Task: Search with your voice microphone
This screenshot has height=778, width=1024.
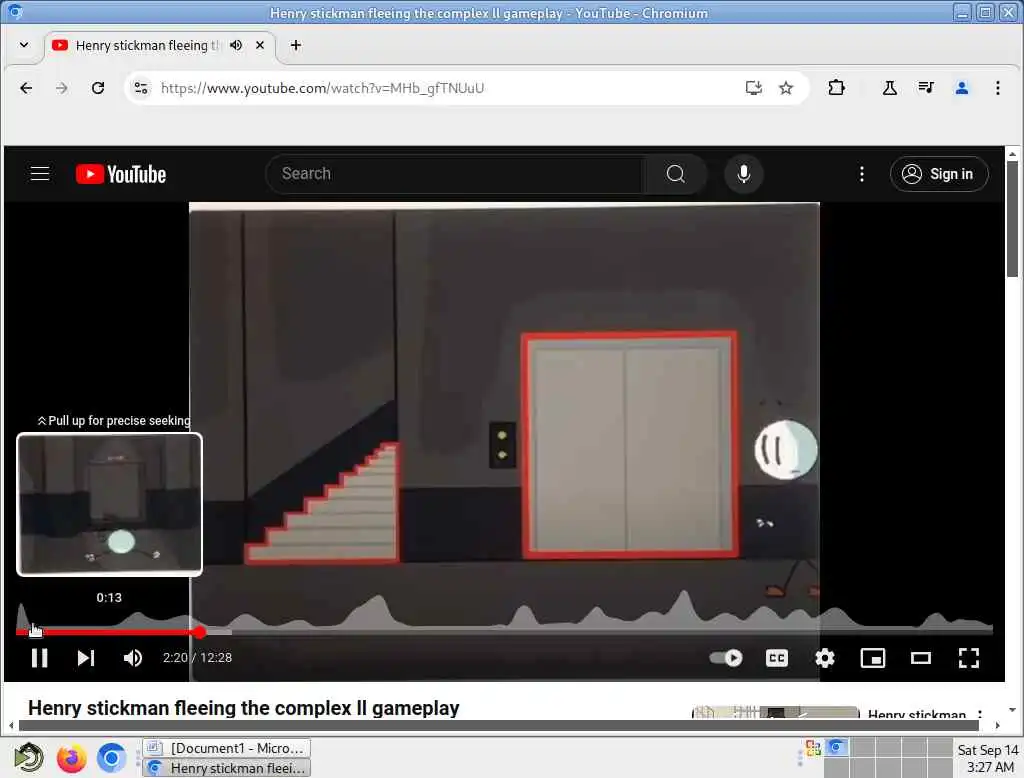Action: coord(744,174)
